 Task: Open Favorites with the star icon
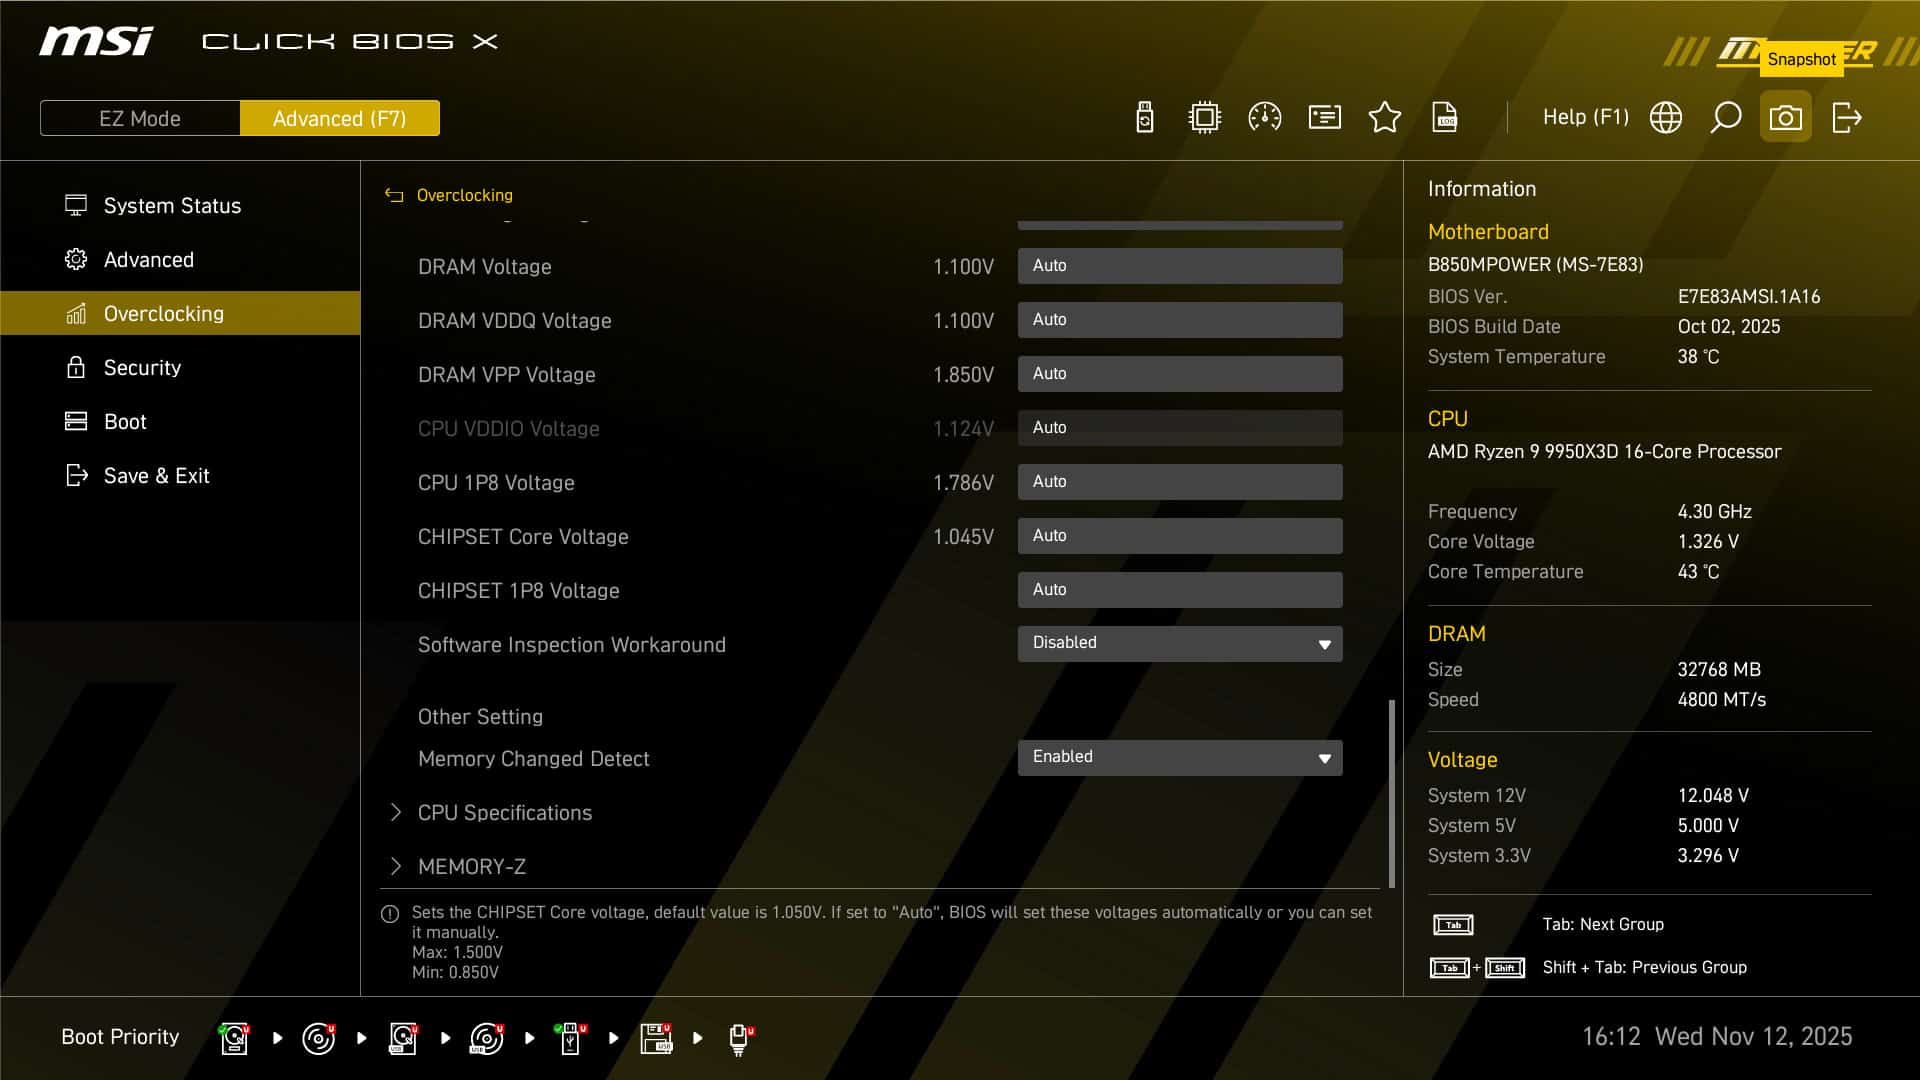1385,118
